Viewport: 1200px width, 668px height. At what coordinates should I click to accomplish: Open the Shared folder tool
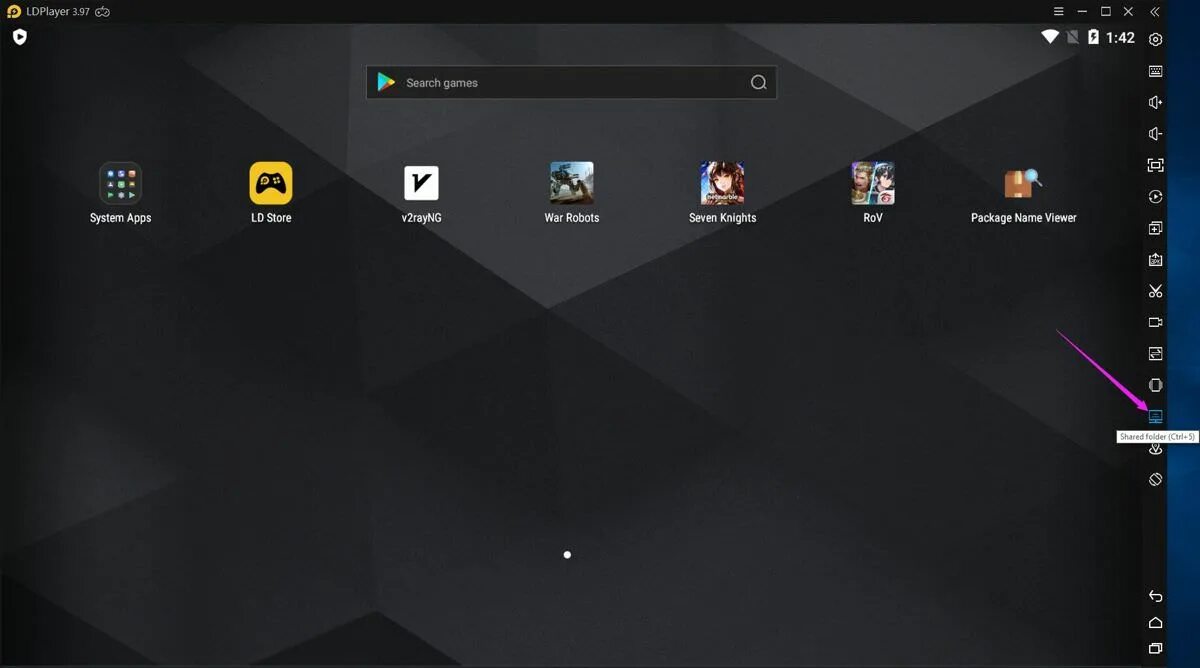(1155, 415)
